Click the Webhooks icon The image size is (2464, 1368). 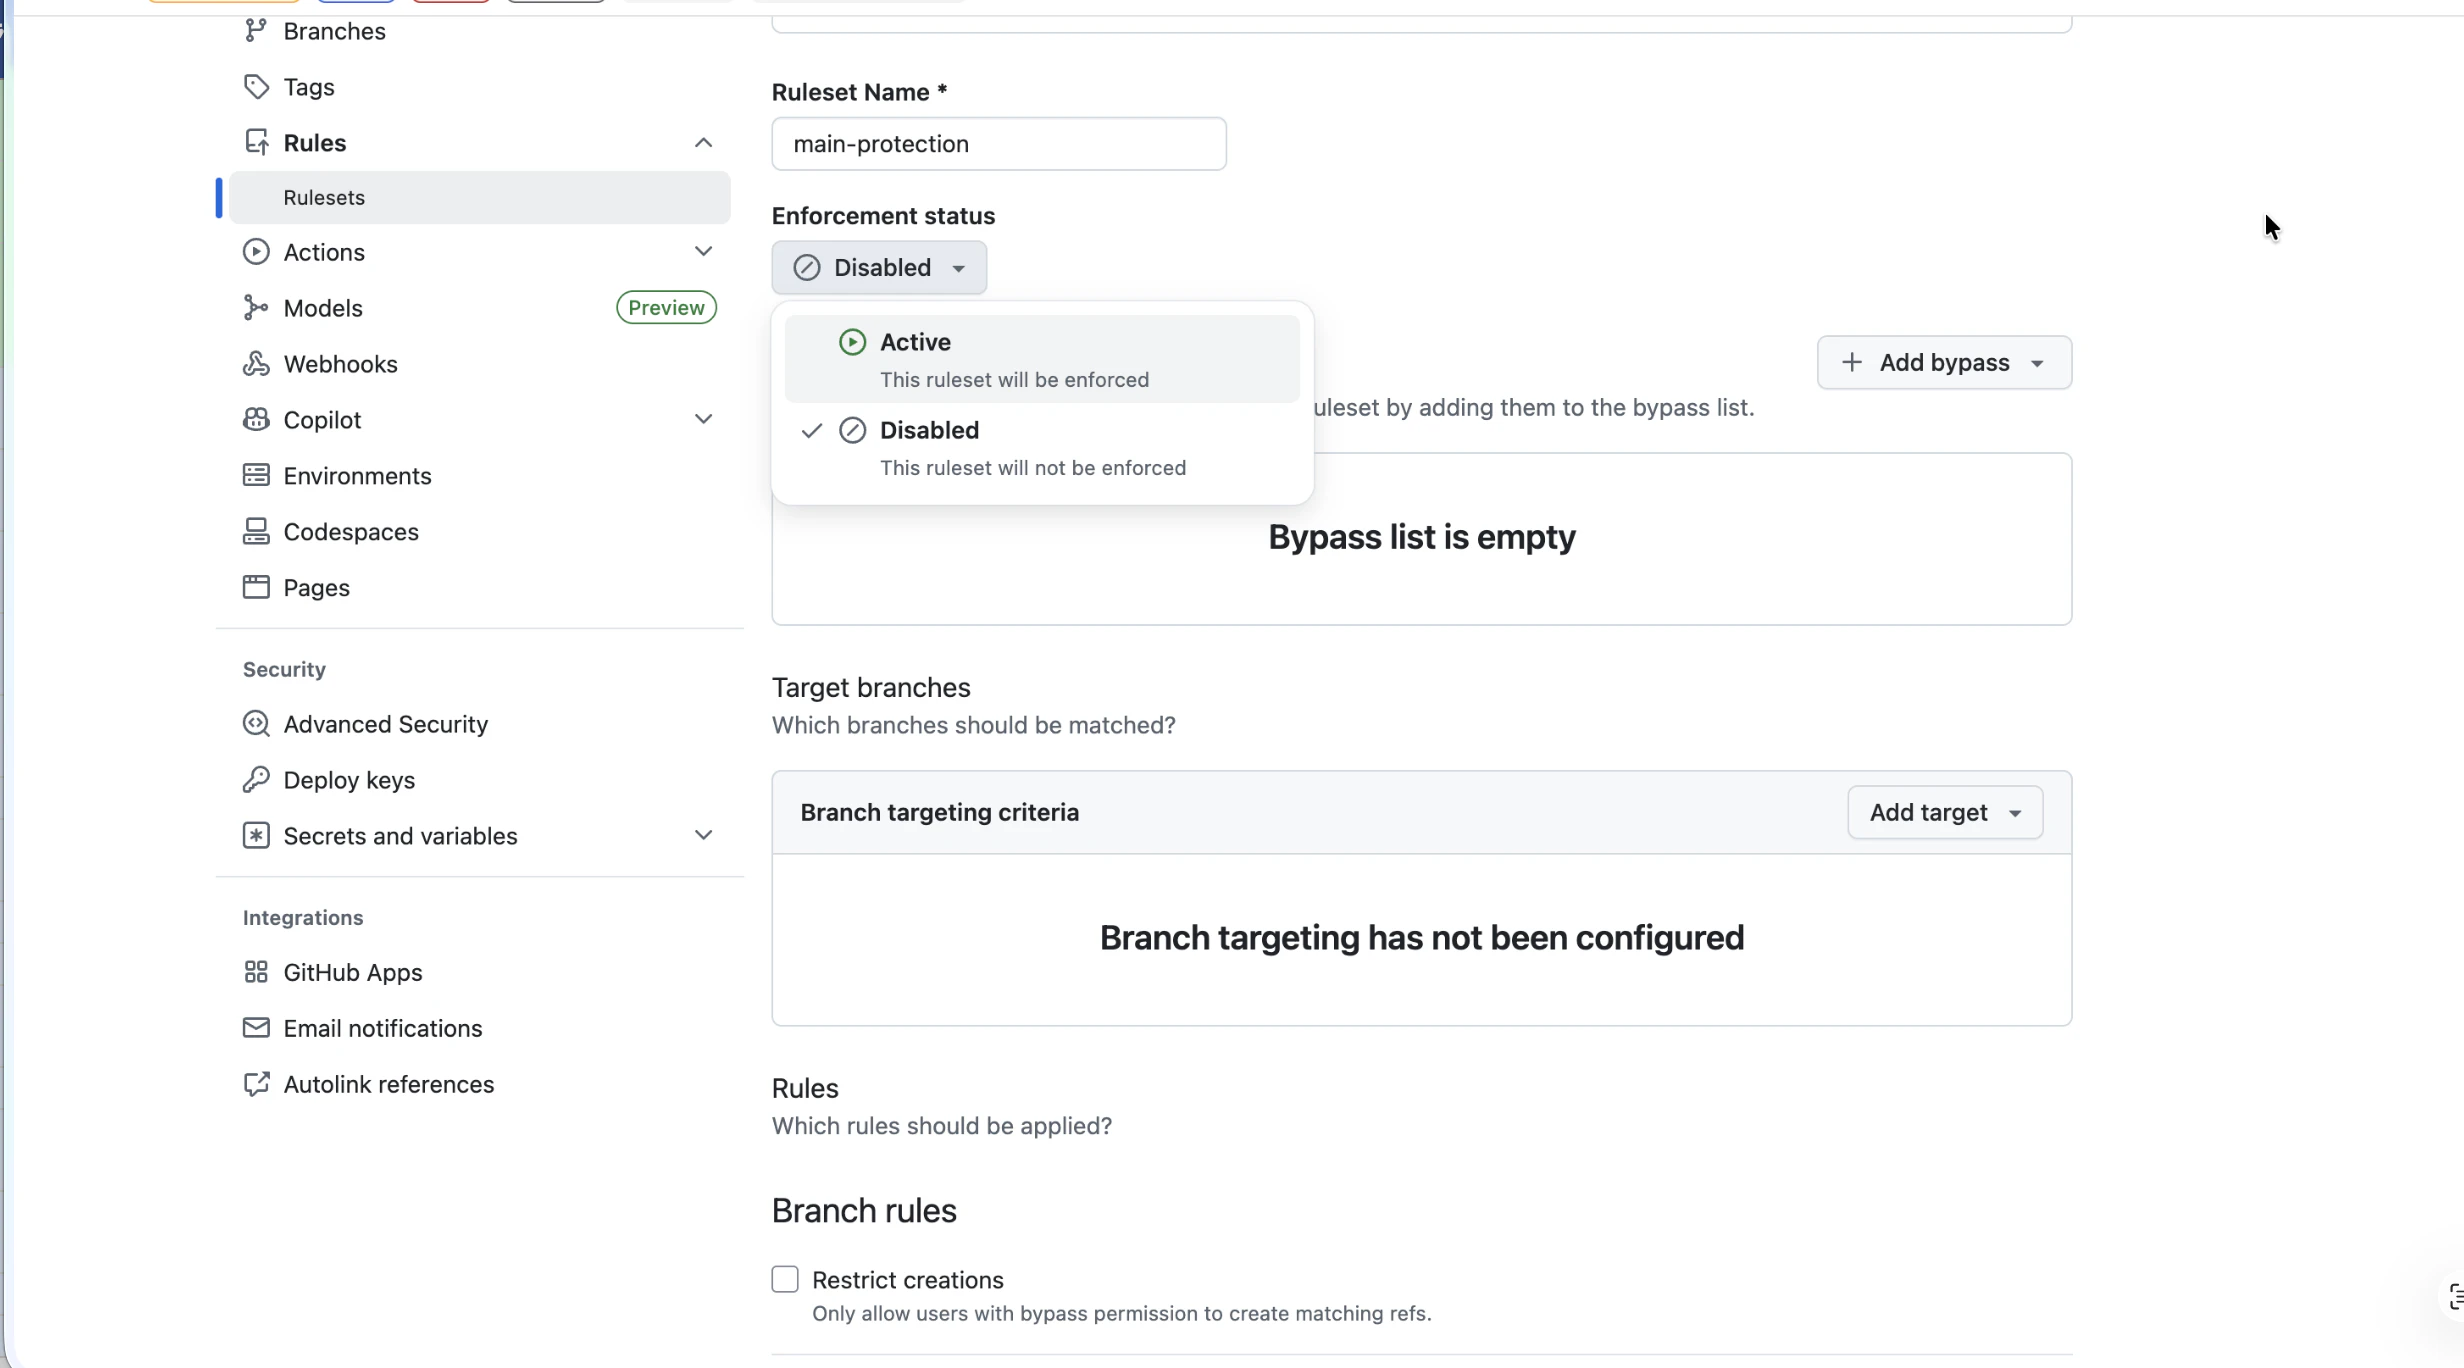(x=256, y=364)
